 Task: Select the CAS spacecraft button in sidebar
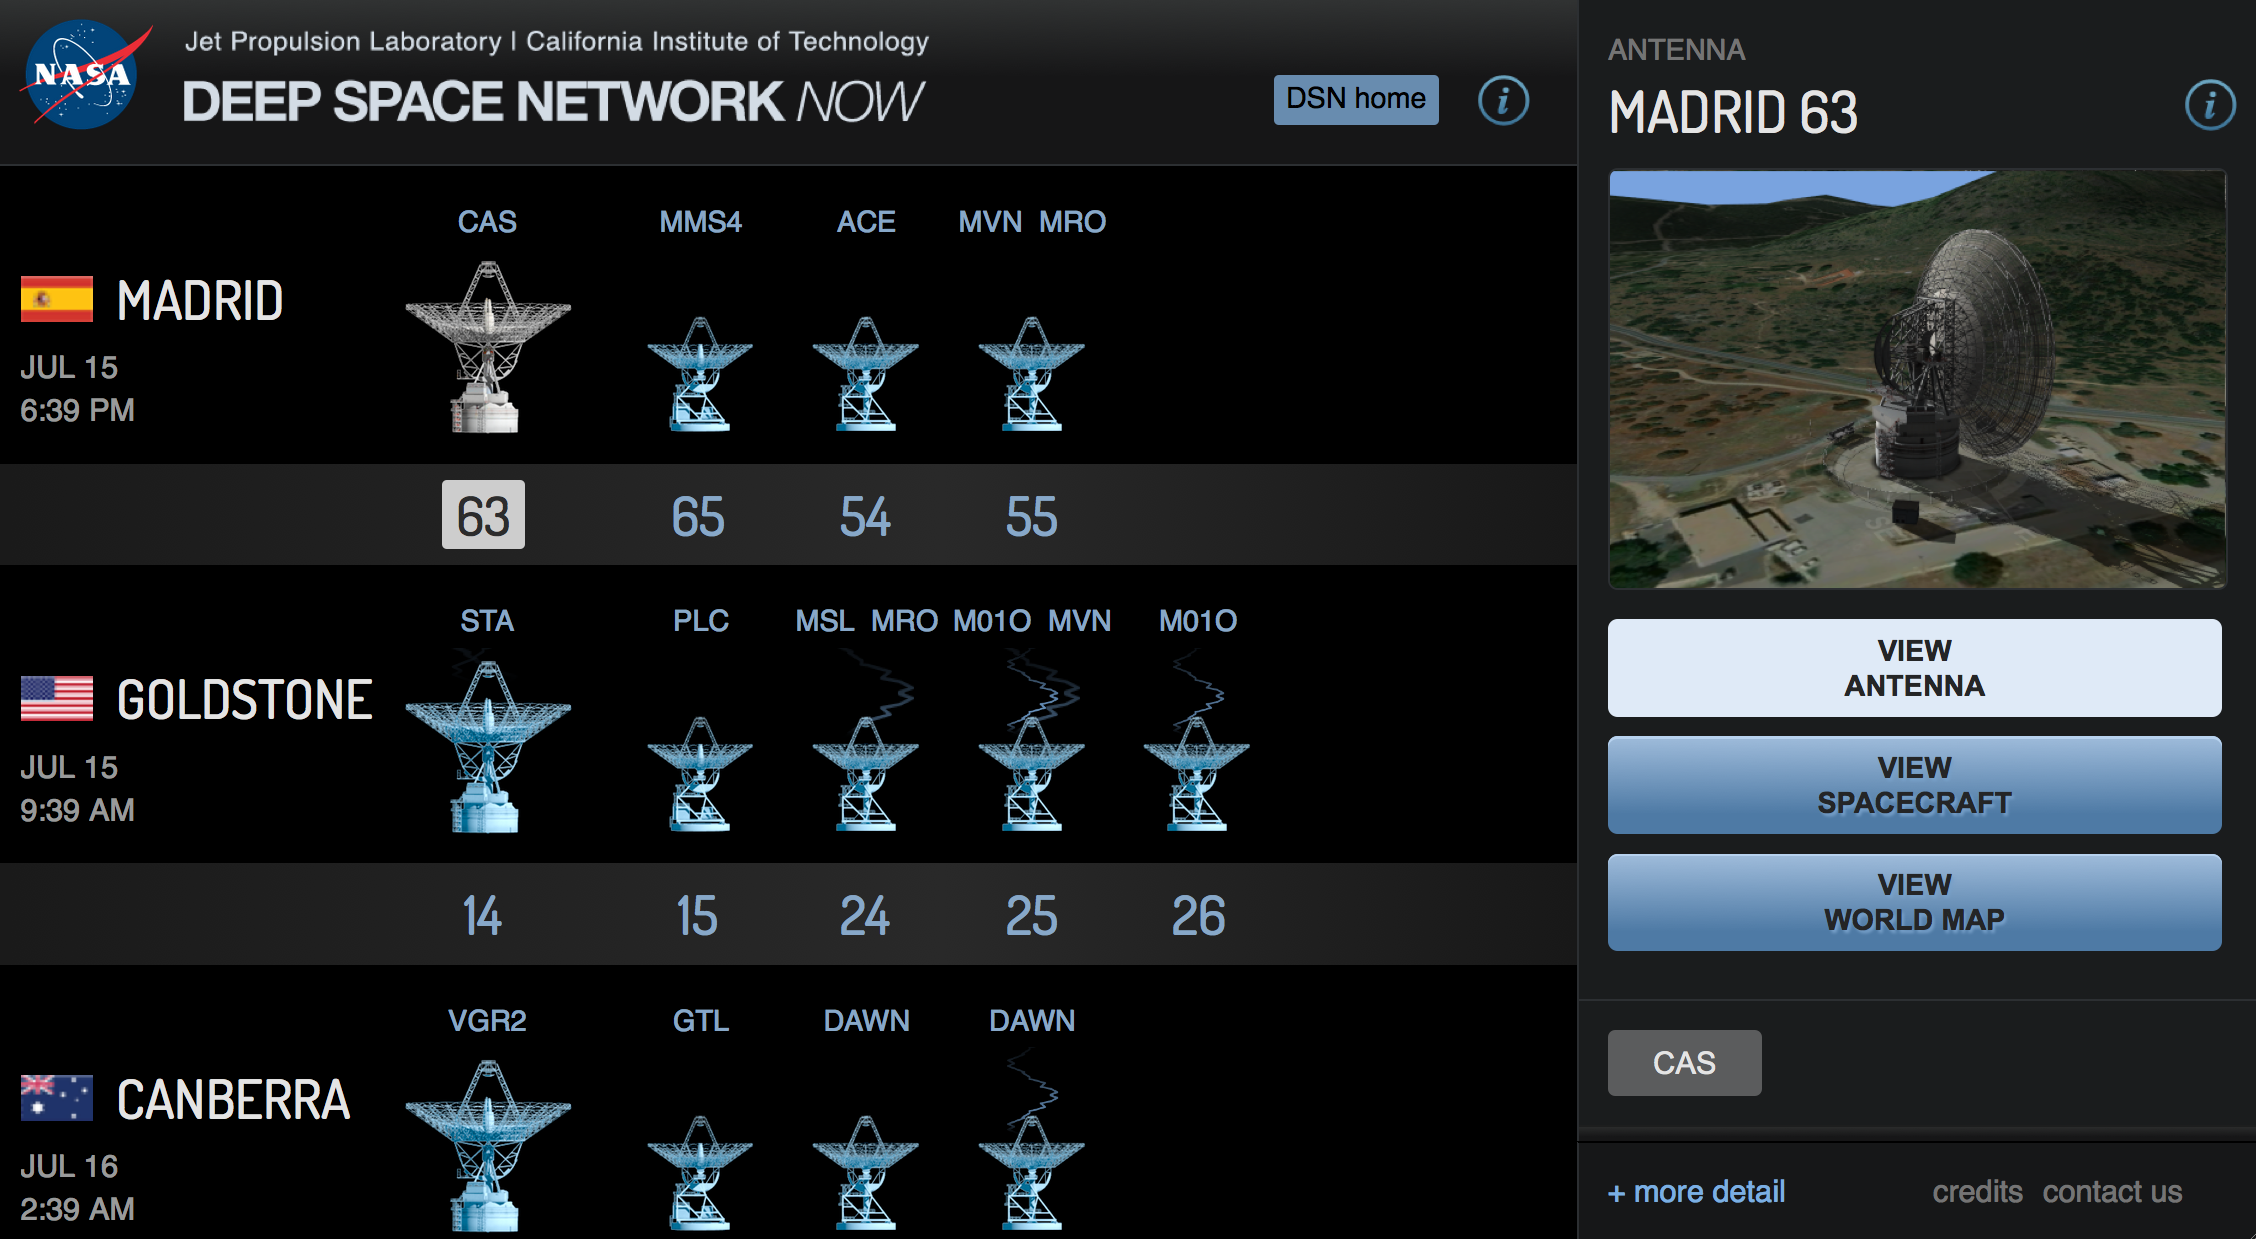(x=1684, y=1063)
